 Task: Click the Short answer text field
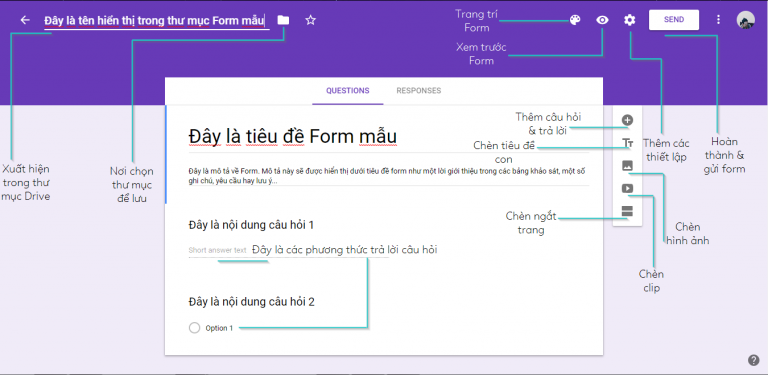coord(288,251)
